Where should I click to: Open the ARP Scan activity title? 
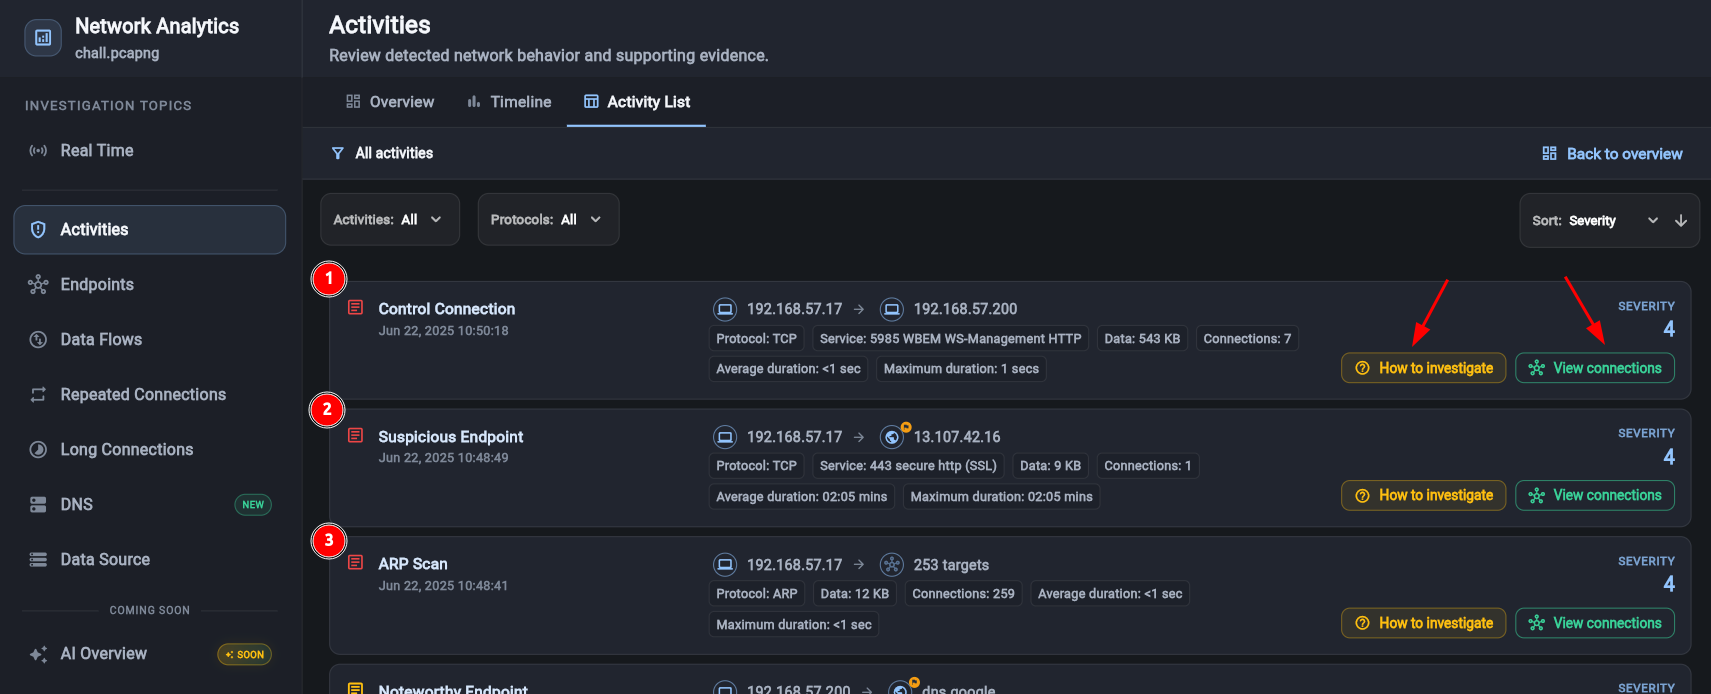pyautogui.click(x=413, y=564)
